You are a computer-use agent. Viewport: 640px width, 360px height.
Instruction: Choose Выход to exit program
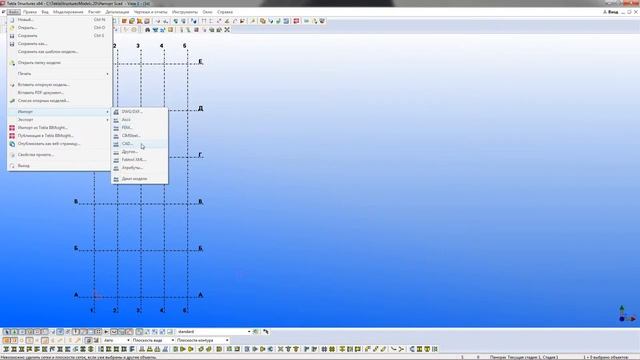coord(60,166)
